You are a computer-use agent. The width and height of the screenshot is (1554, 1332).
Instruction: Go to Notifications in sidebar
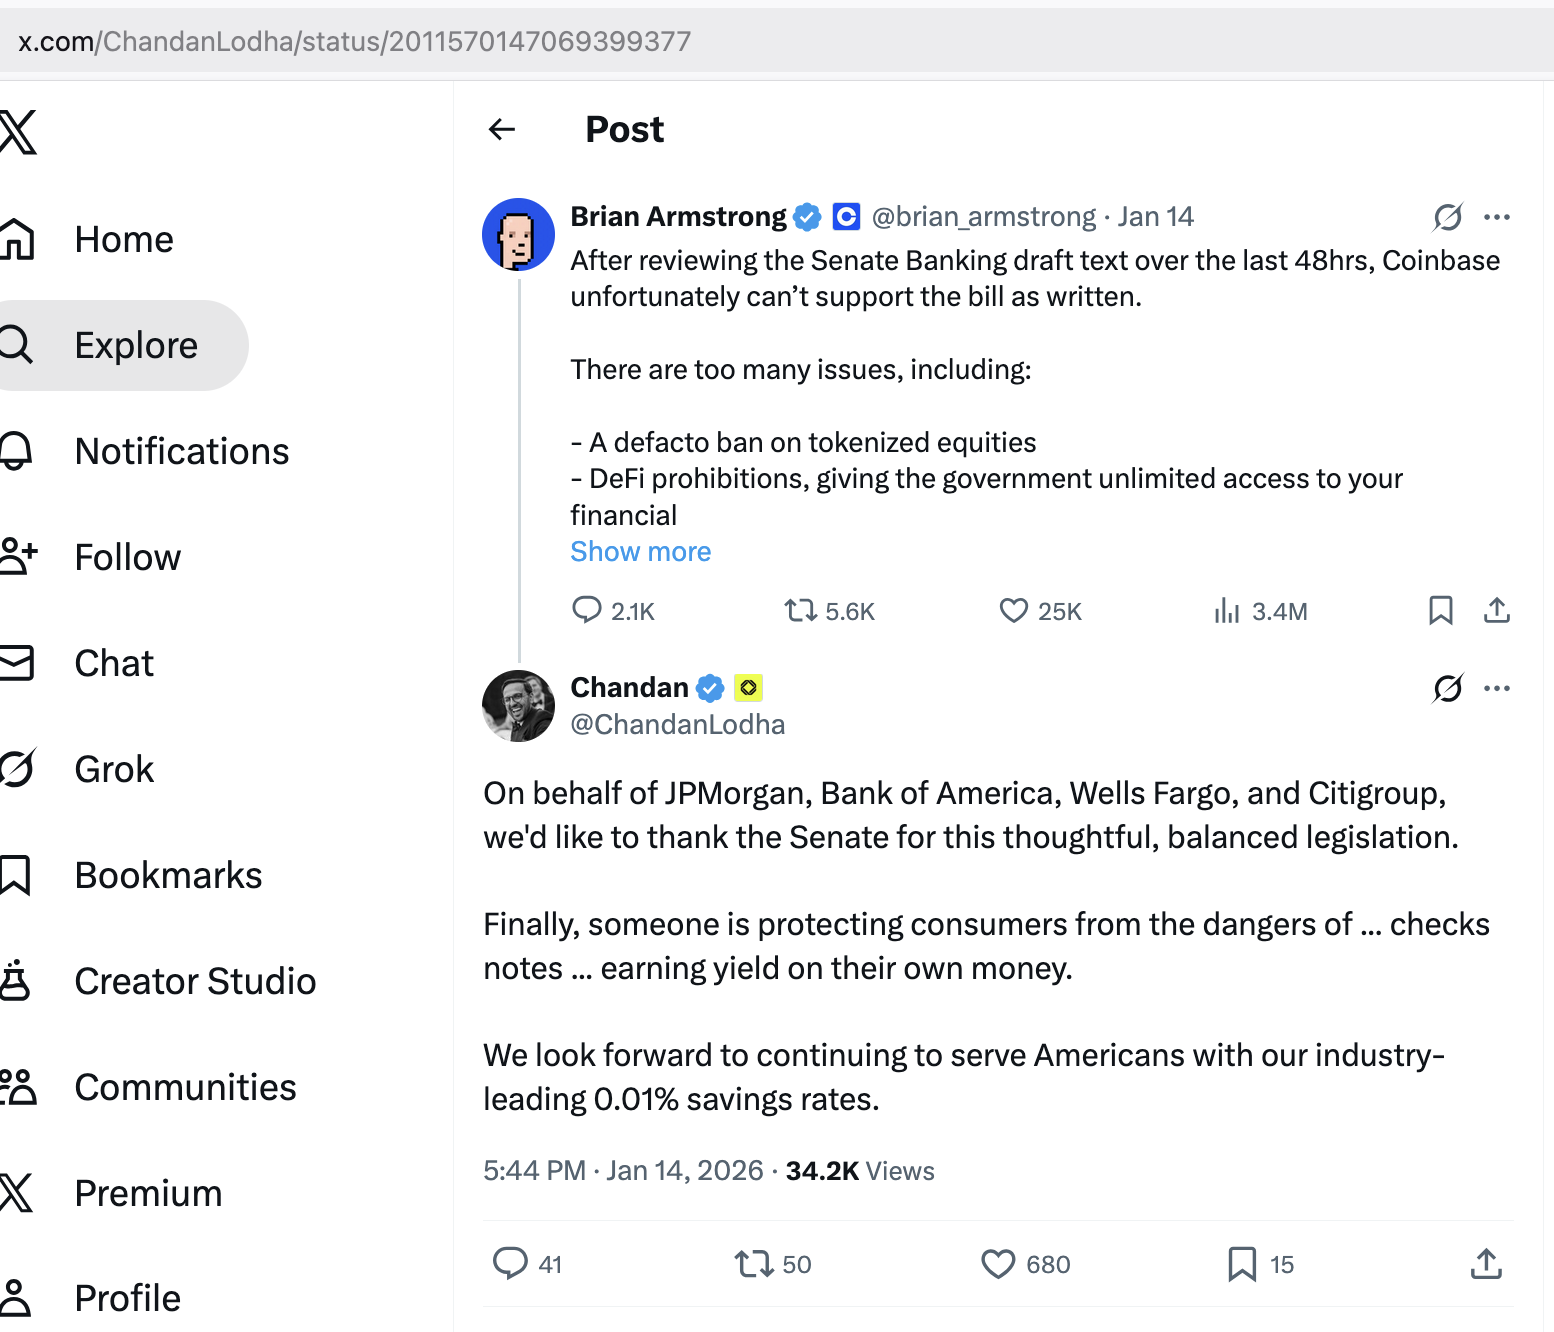pos(181,452)
